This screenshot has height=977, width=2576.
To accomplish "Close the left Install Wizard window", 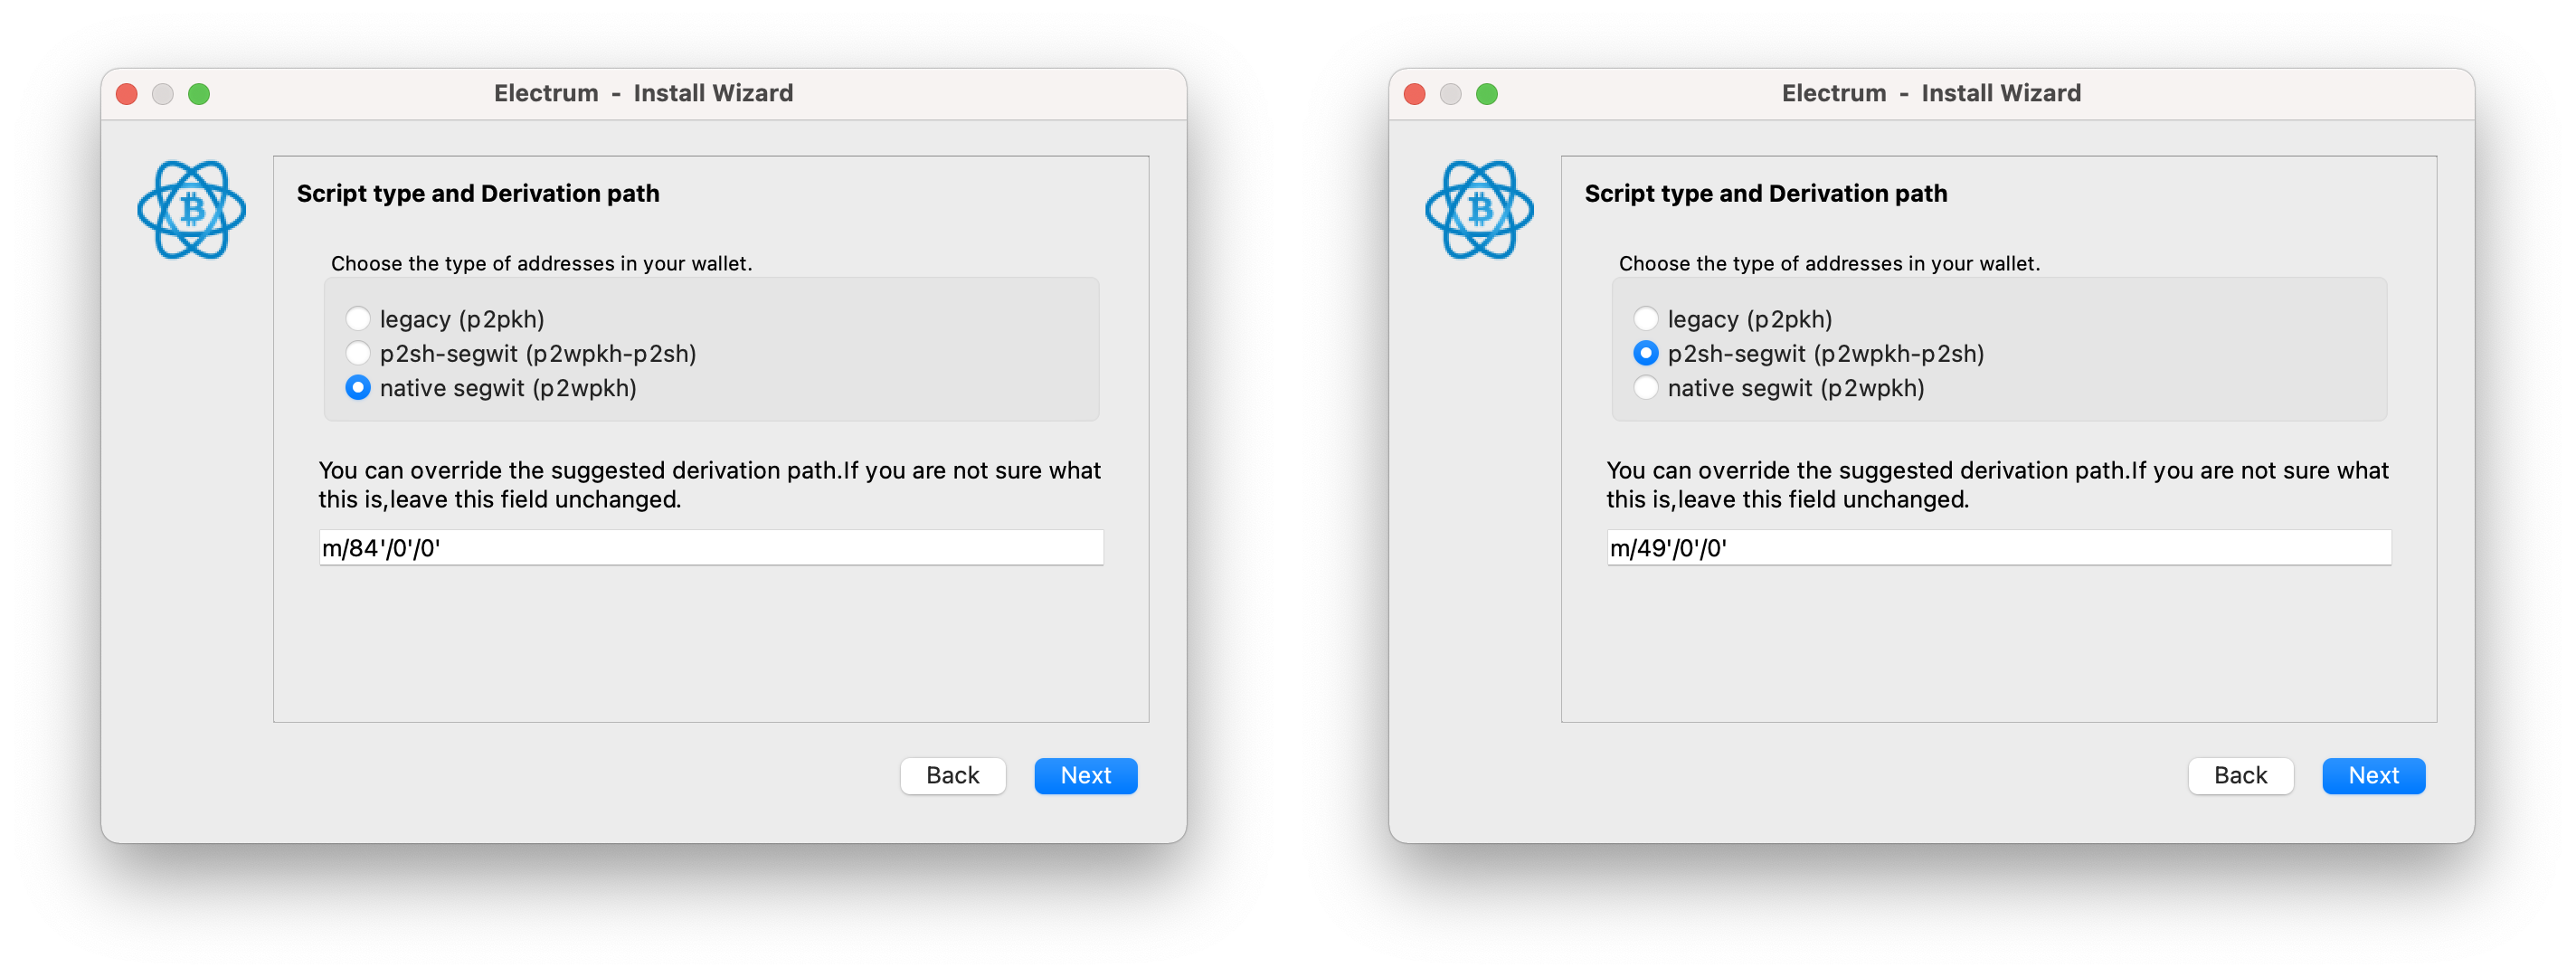I will click(x=127, y=94).
